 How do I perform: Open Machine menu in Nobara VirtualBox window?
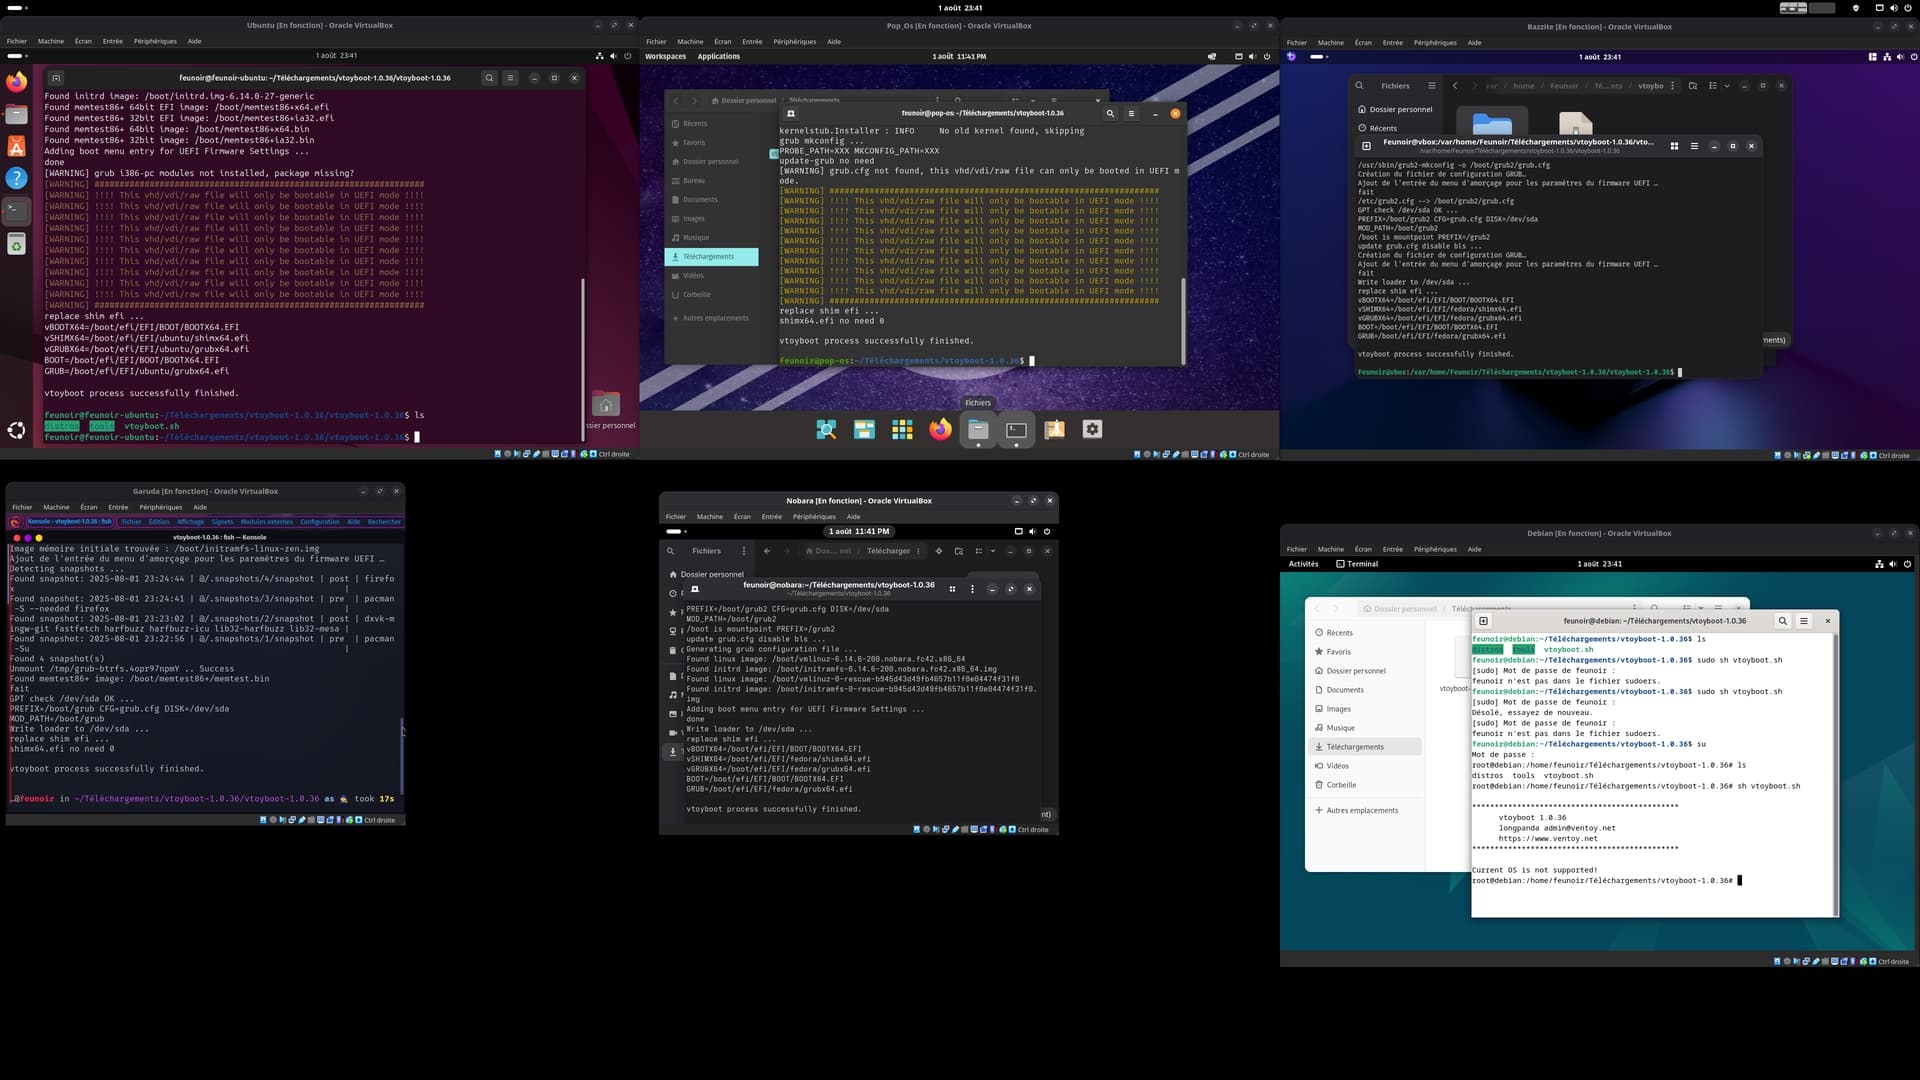(x=709, y=517)
